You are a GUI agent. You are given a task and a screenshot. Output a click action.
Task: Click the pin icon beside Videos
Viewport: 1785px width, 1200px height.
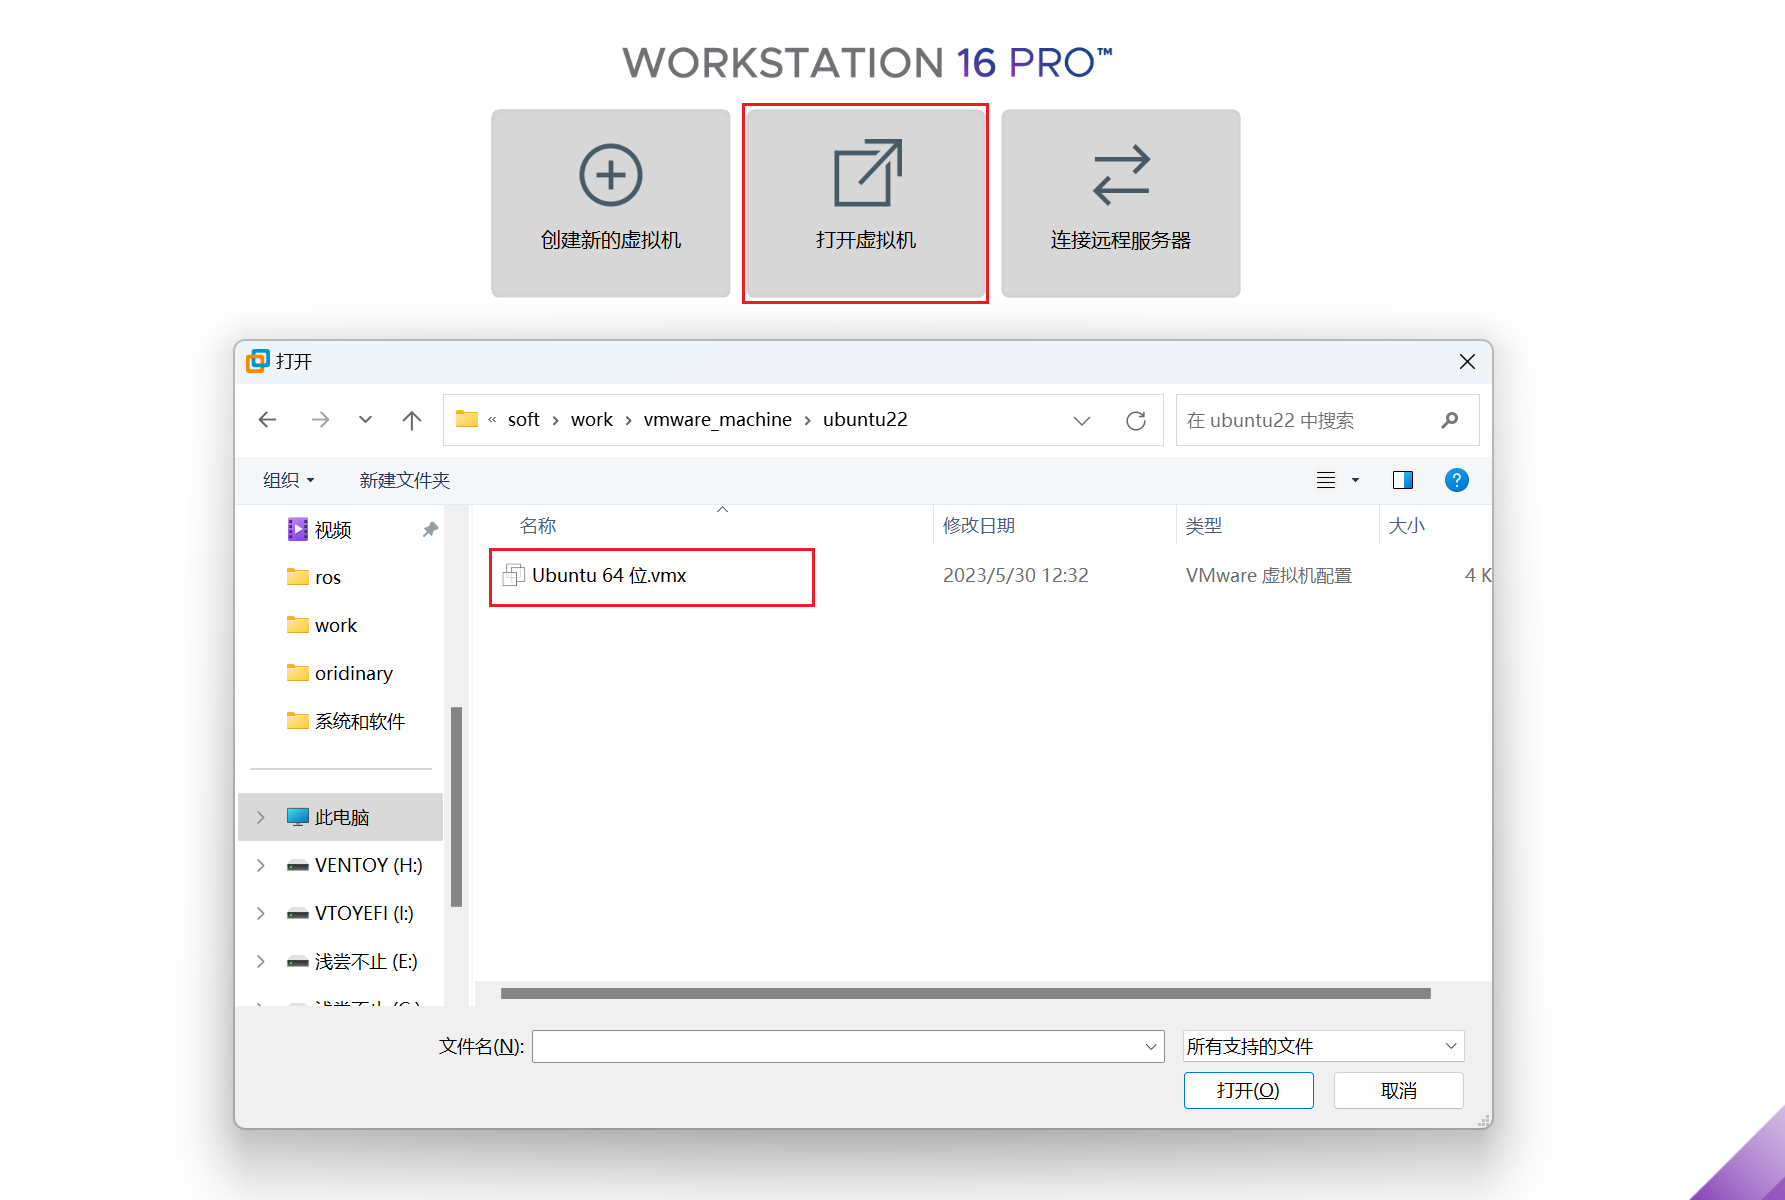click(x=430, y=530)
